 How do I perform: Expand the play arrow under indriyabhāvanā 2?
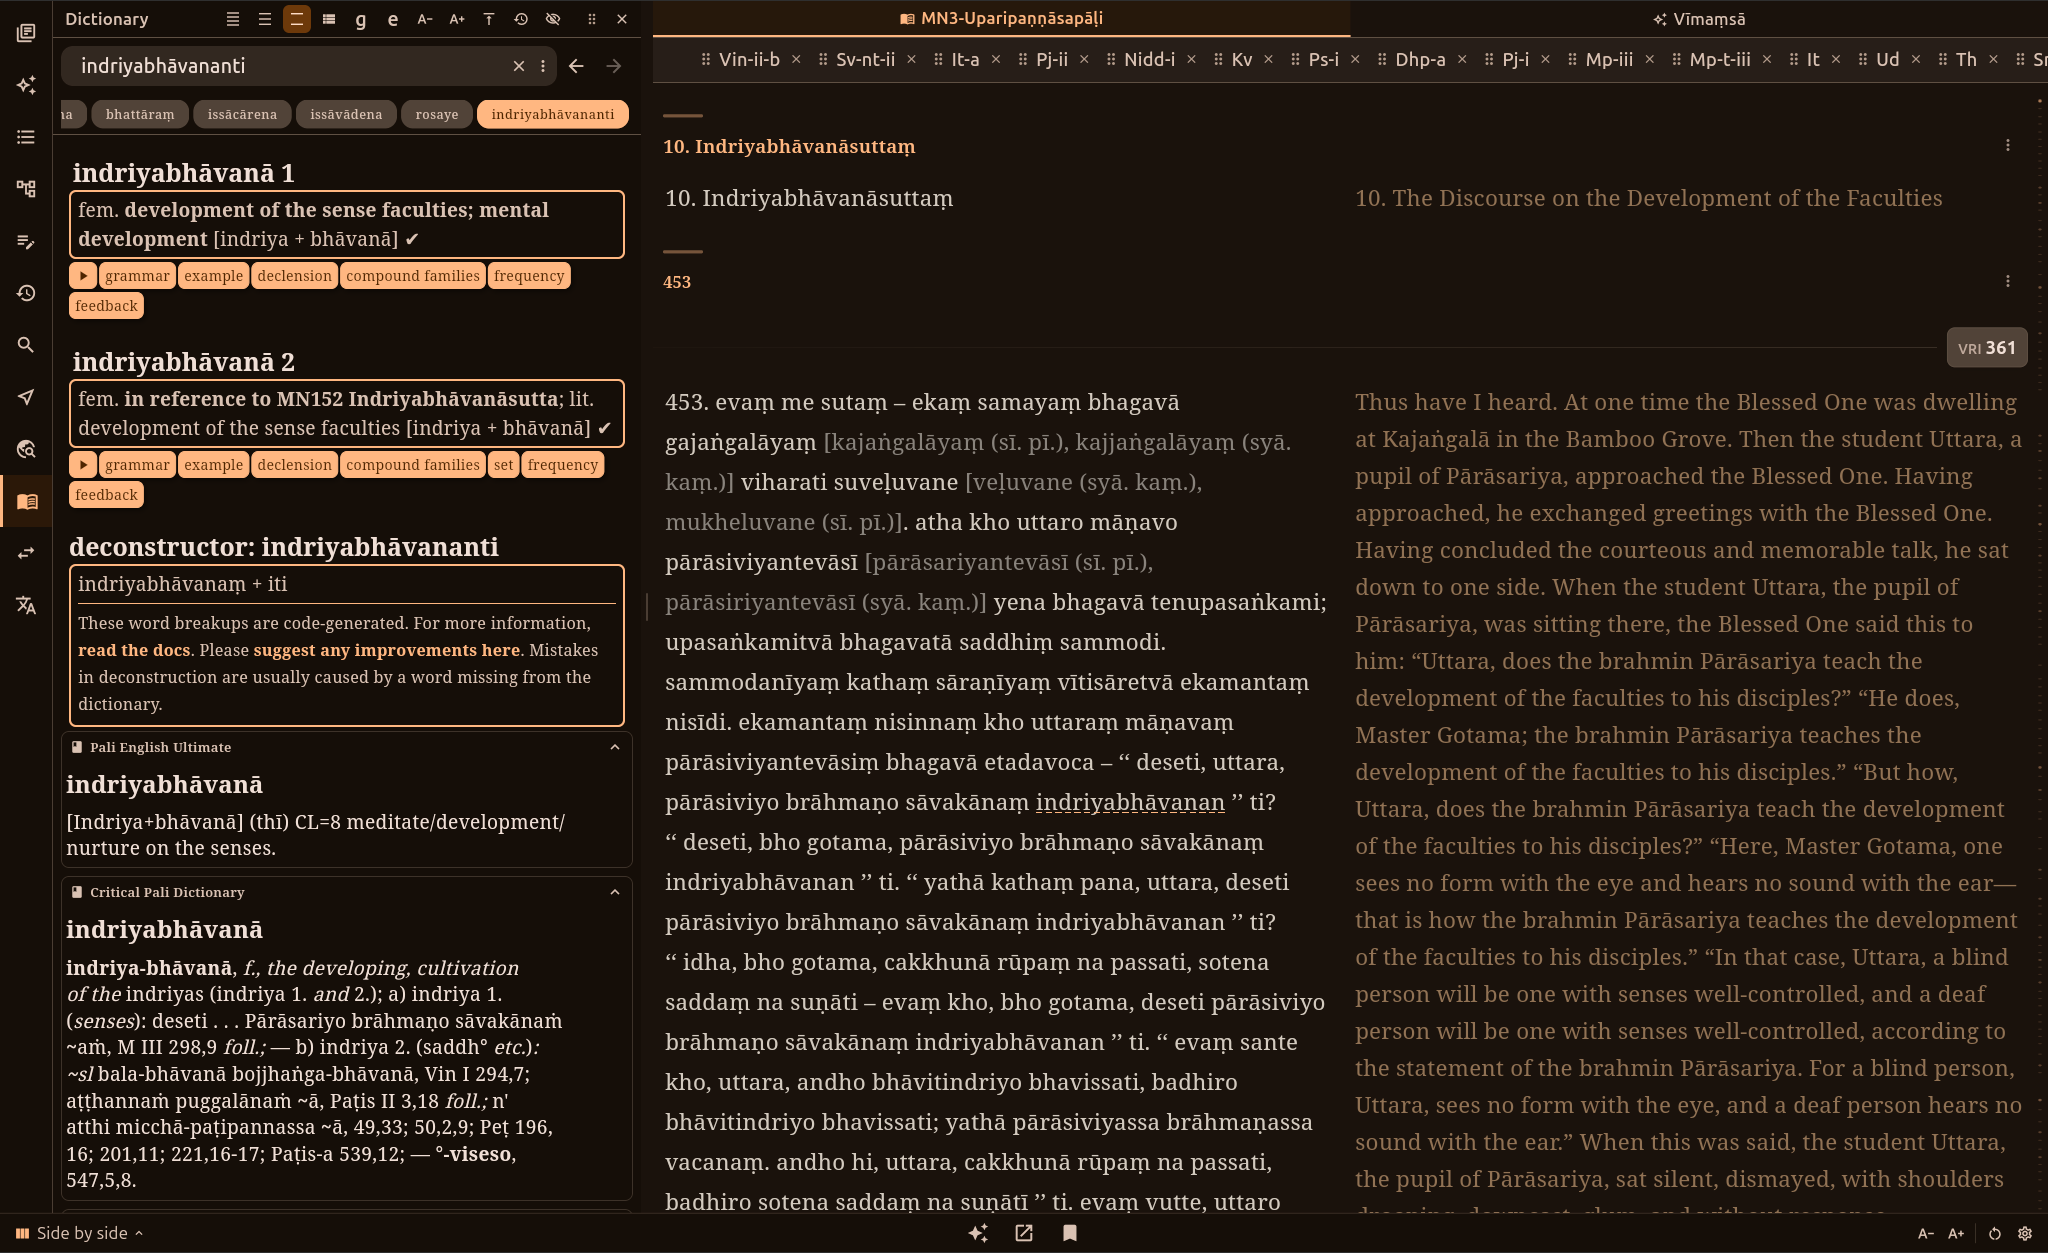click(x=83, y=465)
